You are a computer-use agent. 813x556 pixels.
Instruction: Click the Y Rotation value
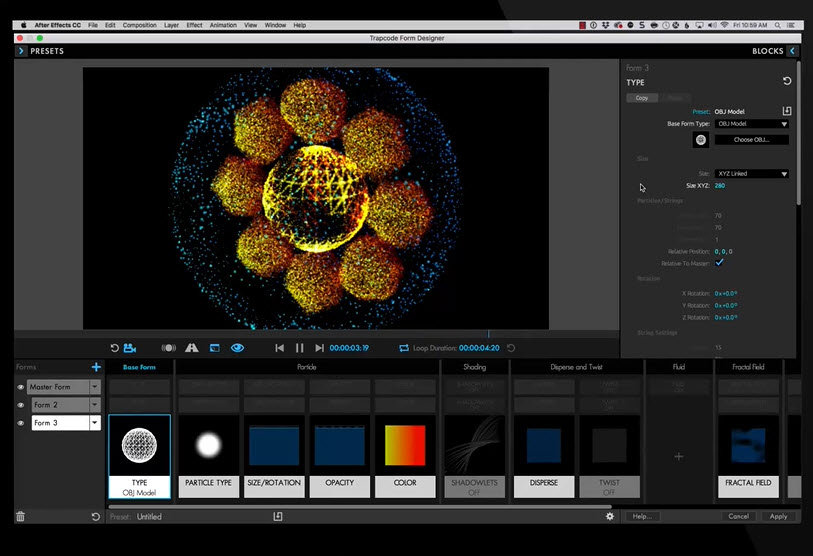coord(726,305)
